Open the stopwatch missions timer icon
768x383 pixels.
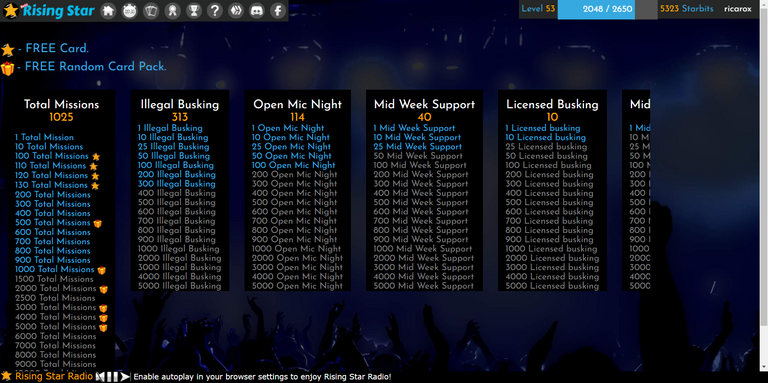coord(130,10)
